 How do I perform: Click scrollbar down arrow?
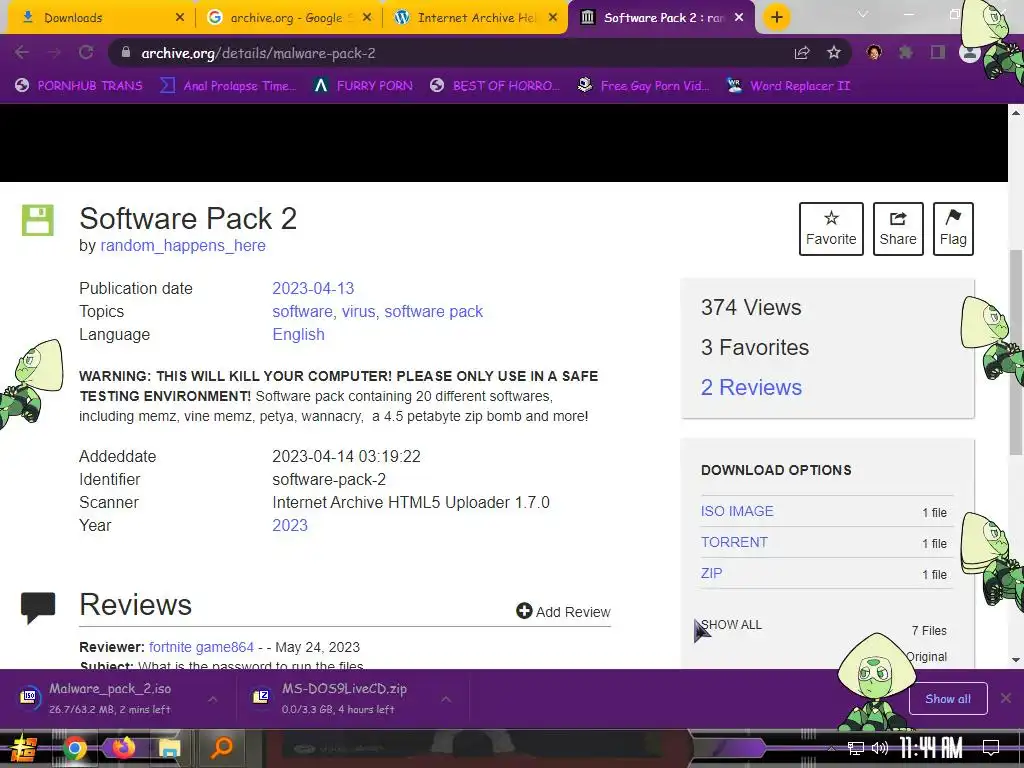(x=1016, y=660)
